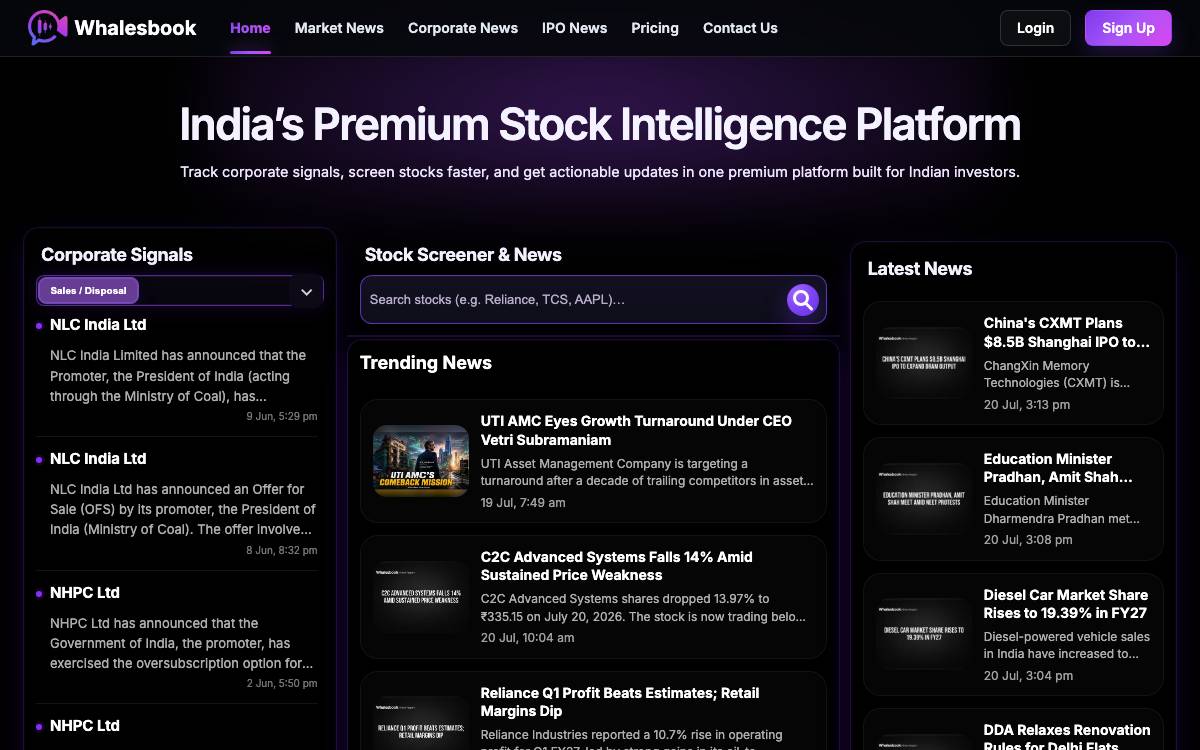The width and height of the screenshot is (1200, 750).
Task: Click the '20 Jul, 3:13 pm' timestamp
Action: 1027,405
